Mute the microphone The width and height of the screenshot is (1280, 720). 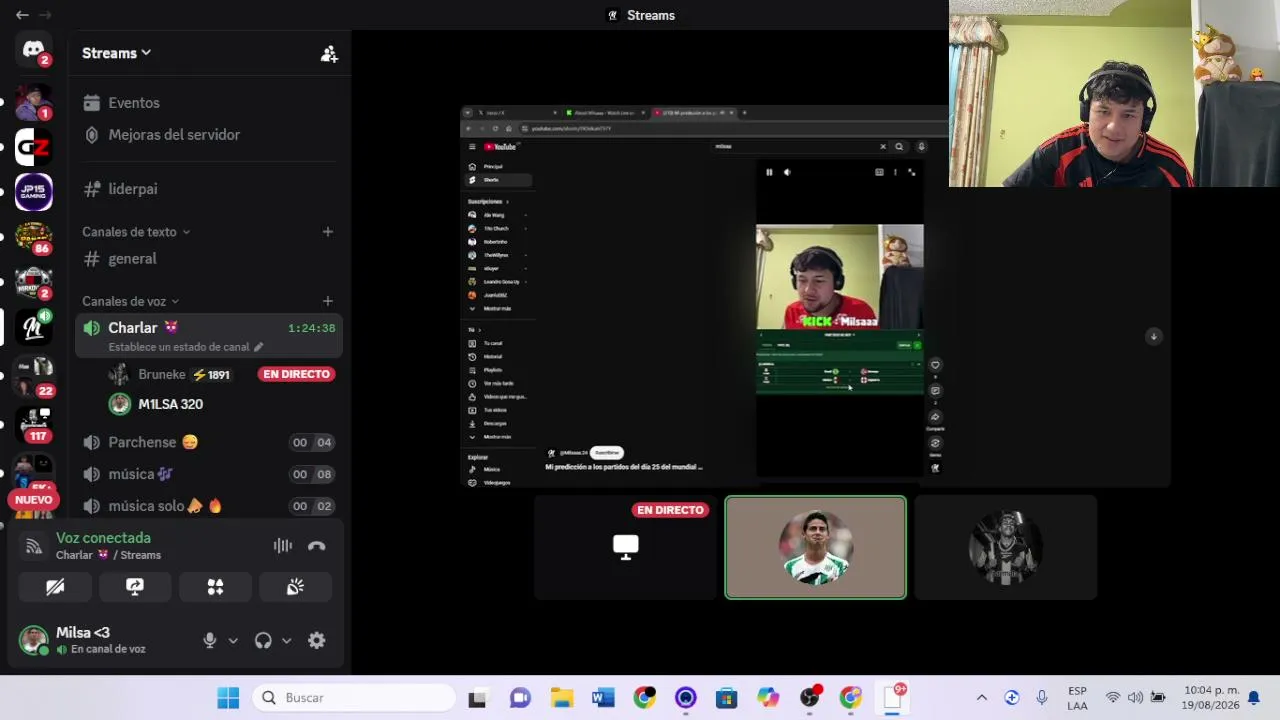pos(210,641)
